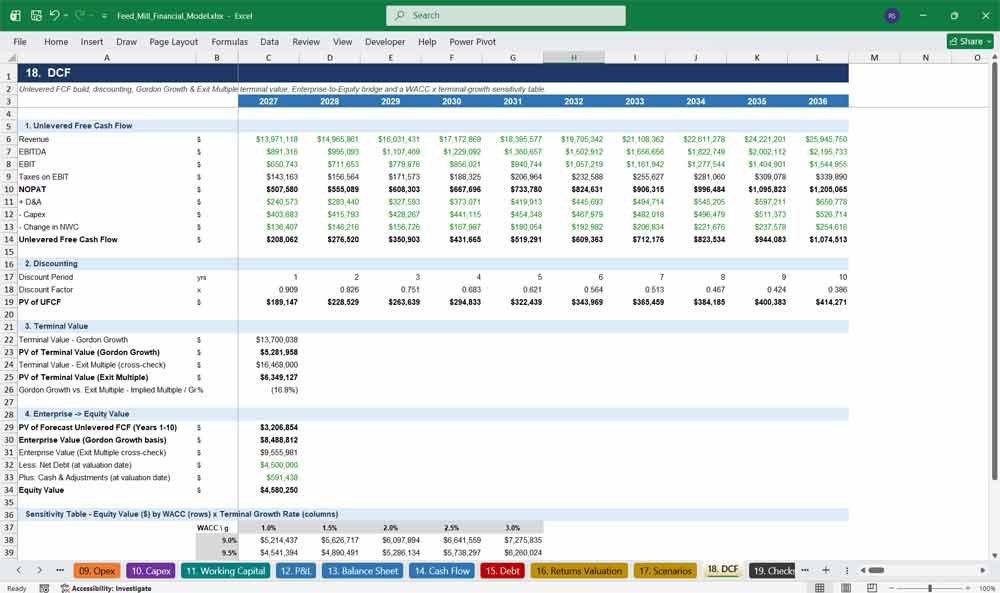
Task: Open the Insert ribbon tab
Action: point(92,41)
